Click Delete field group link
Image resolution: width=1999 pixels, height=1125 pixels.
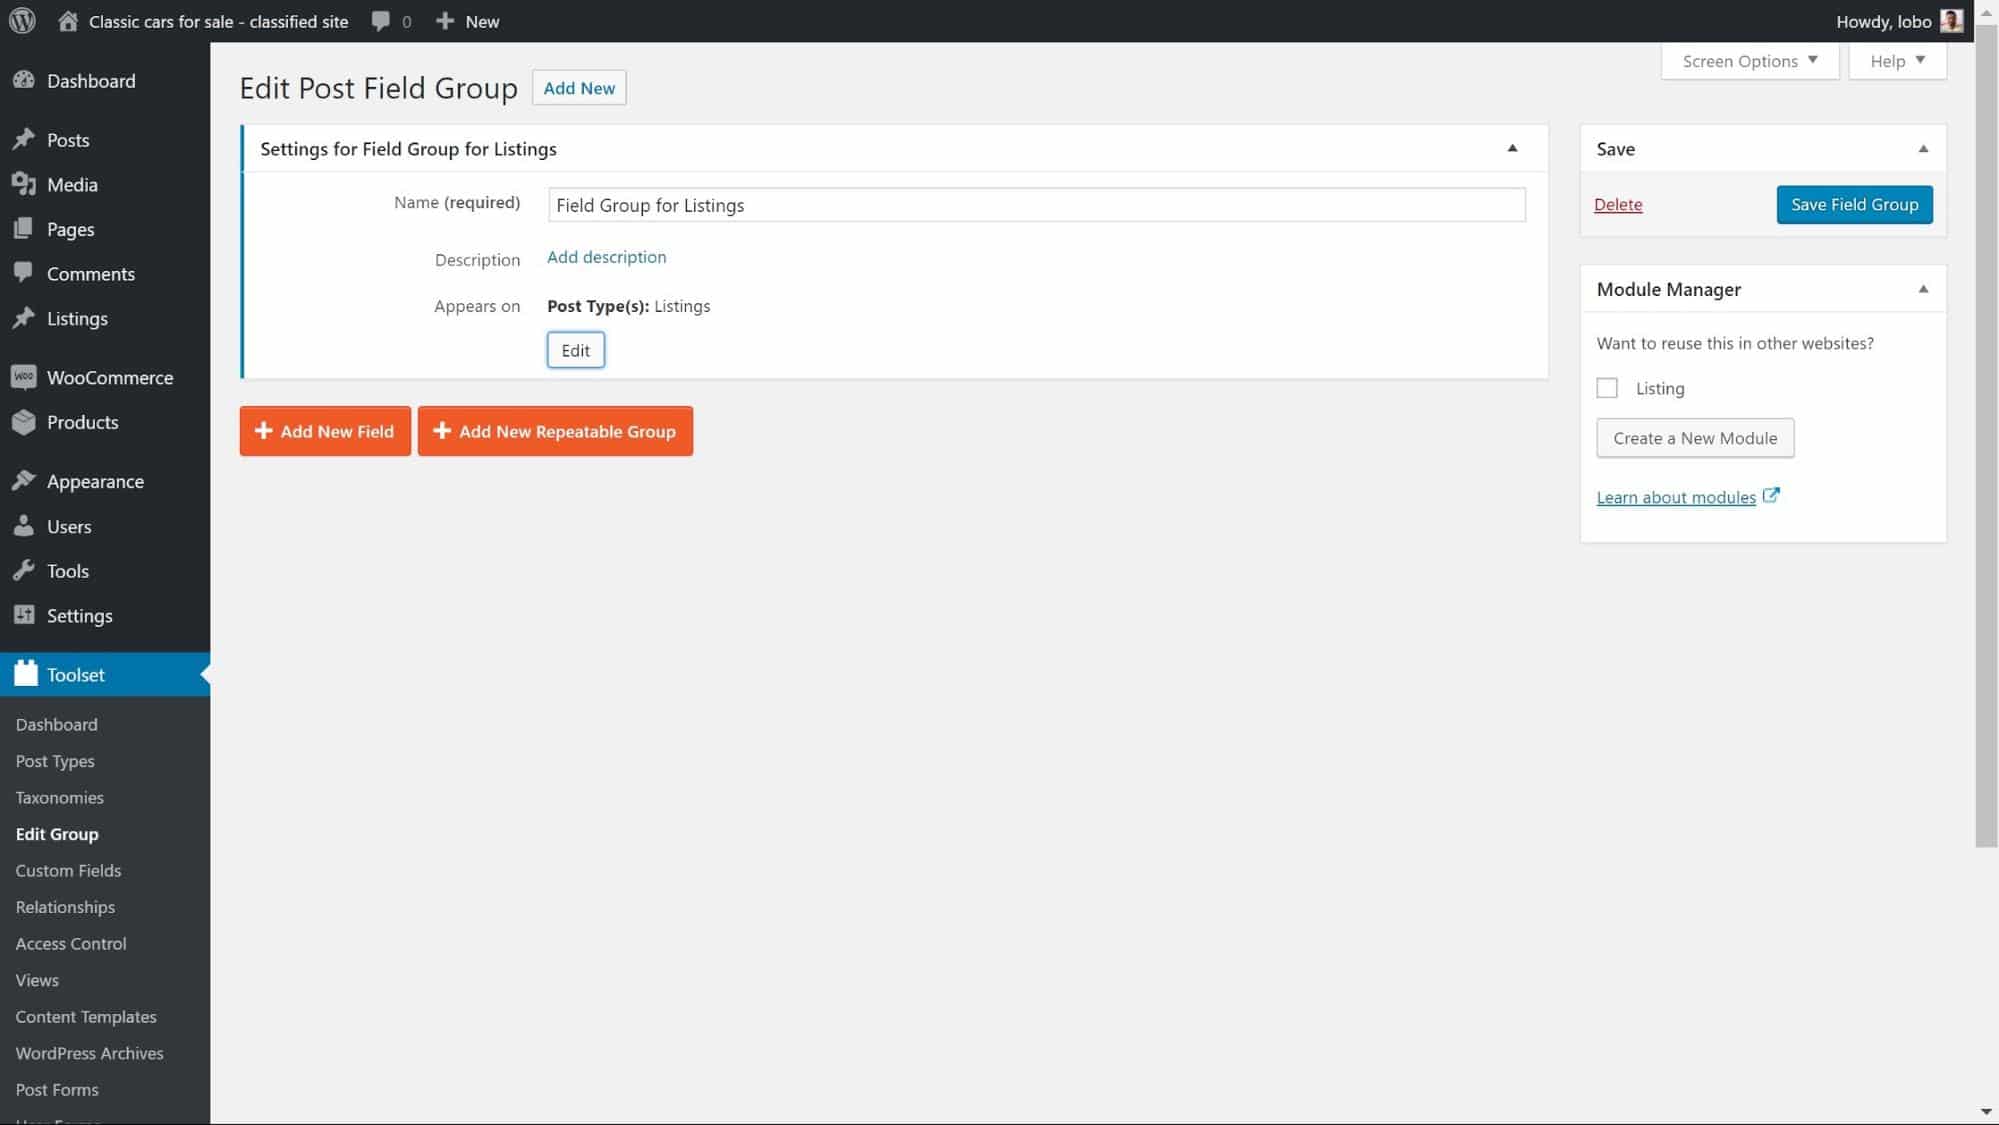point(1619,203)
